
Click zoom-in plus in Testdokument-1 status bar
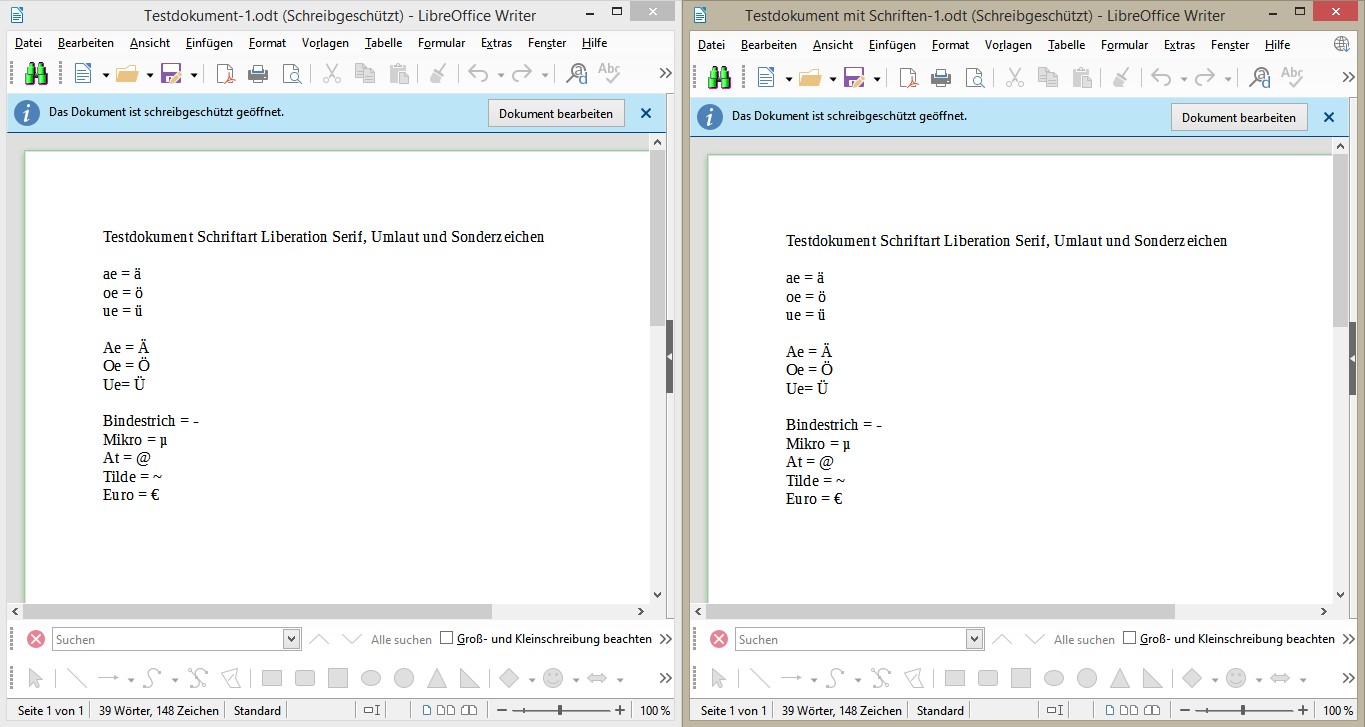pyautogui.click(x=621, y=710)
